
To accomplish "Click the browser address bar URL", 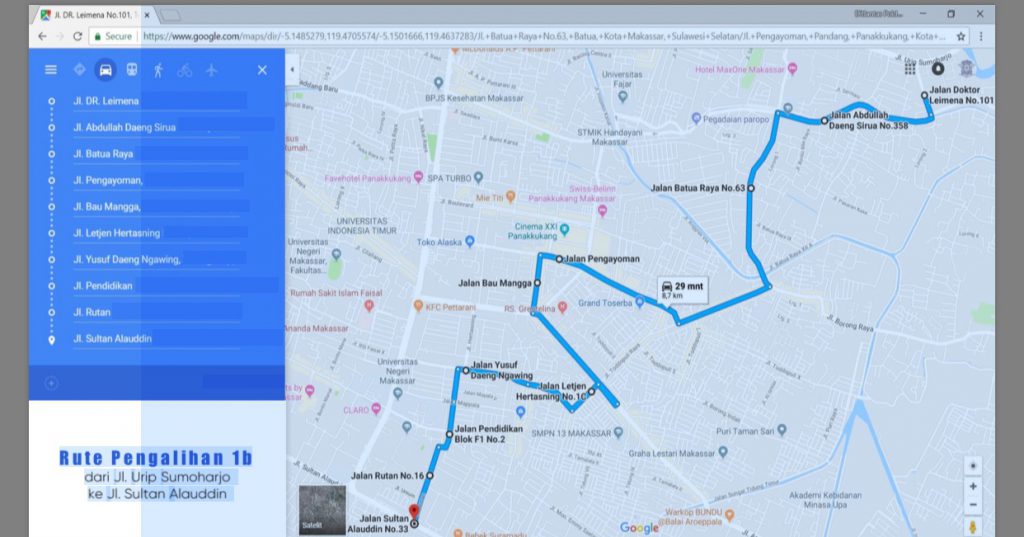I will click(543, 37).
